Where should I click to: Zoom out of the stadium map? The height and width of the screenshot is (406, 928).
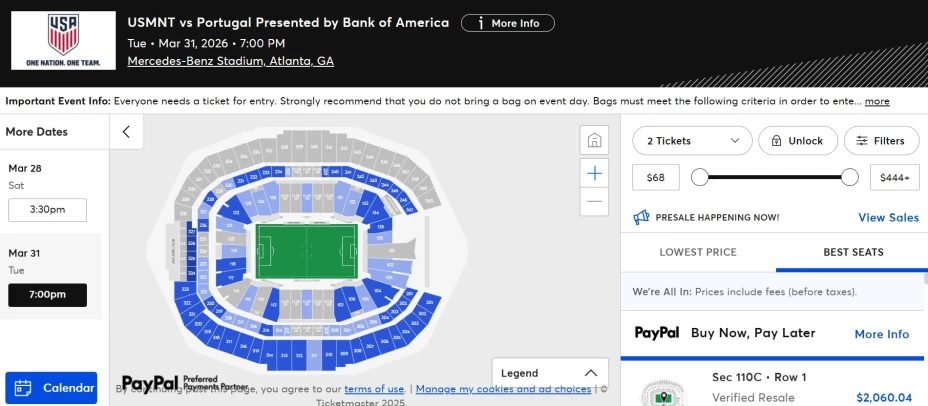[x=594, y=202]
